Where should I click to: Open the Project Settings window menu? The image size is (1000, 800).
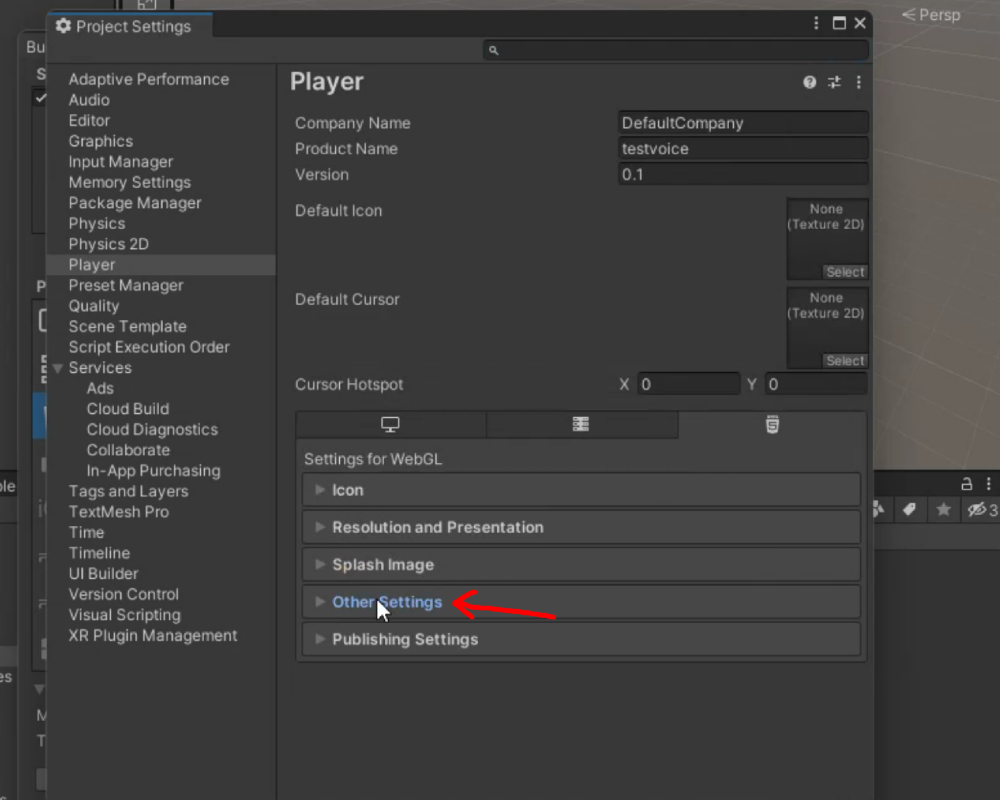(x=816, y=22)
